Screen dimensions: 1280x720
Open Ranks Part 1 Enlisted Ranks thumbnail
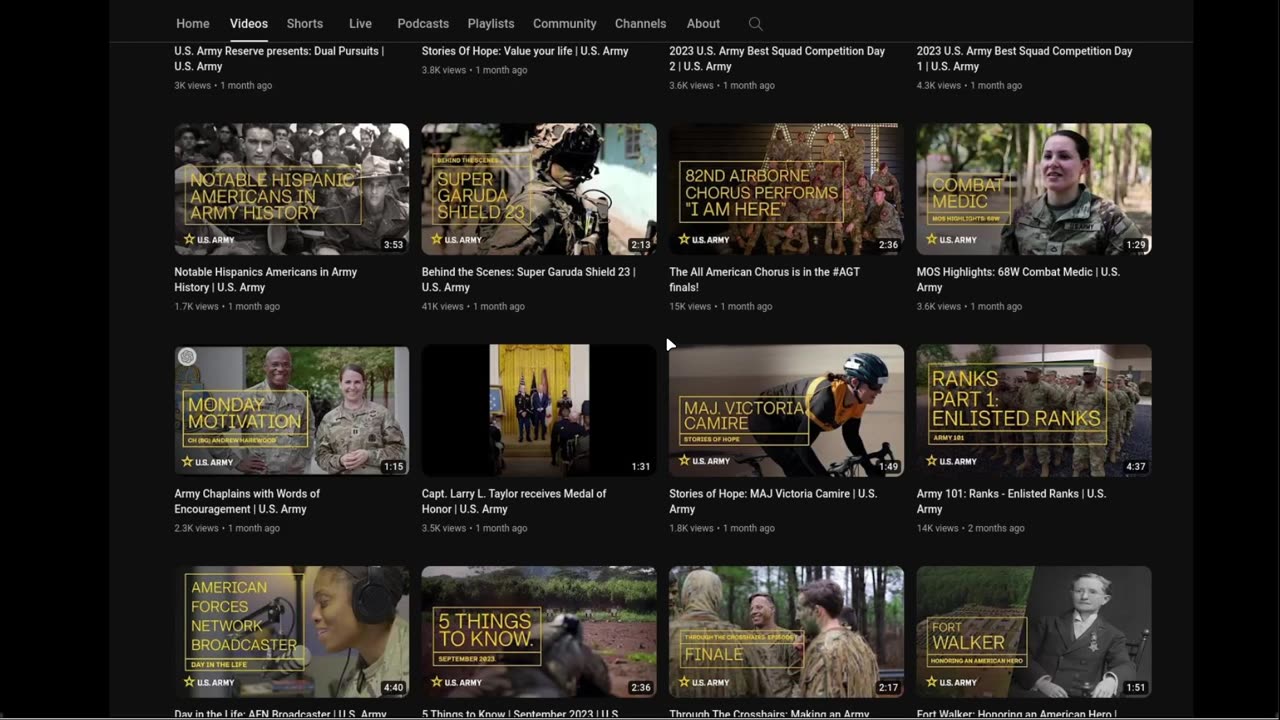1034,411
